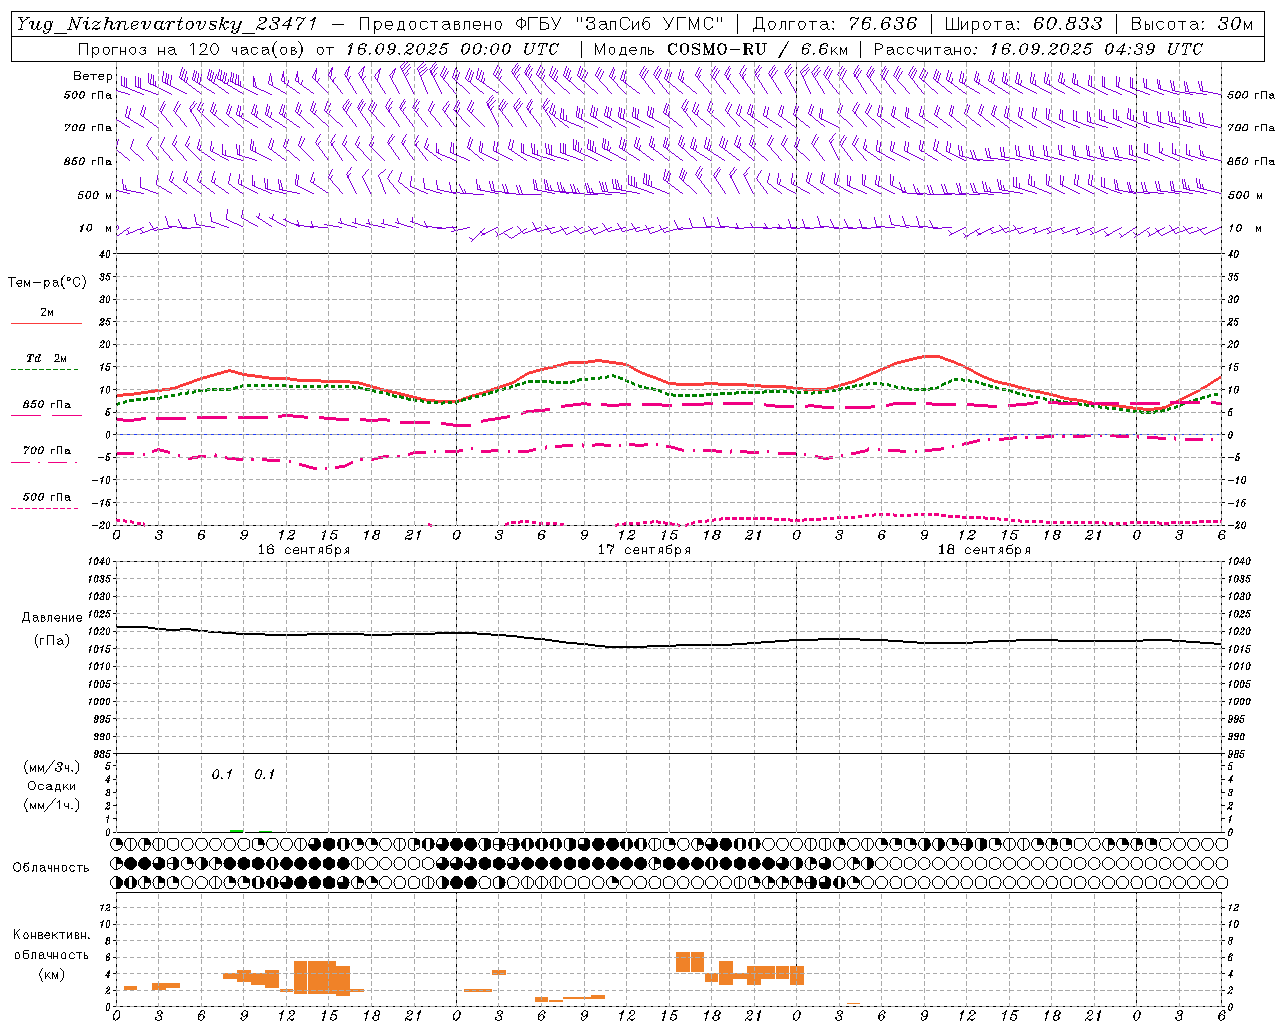1280x1024 pixels.
Task: Click the '500 гПа' temperature legend entry
Action: 47,497
